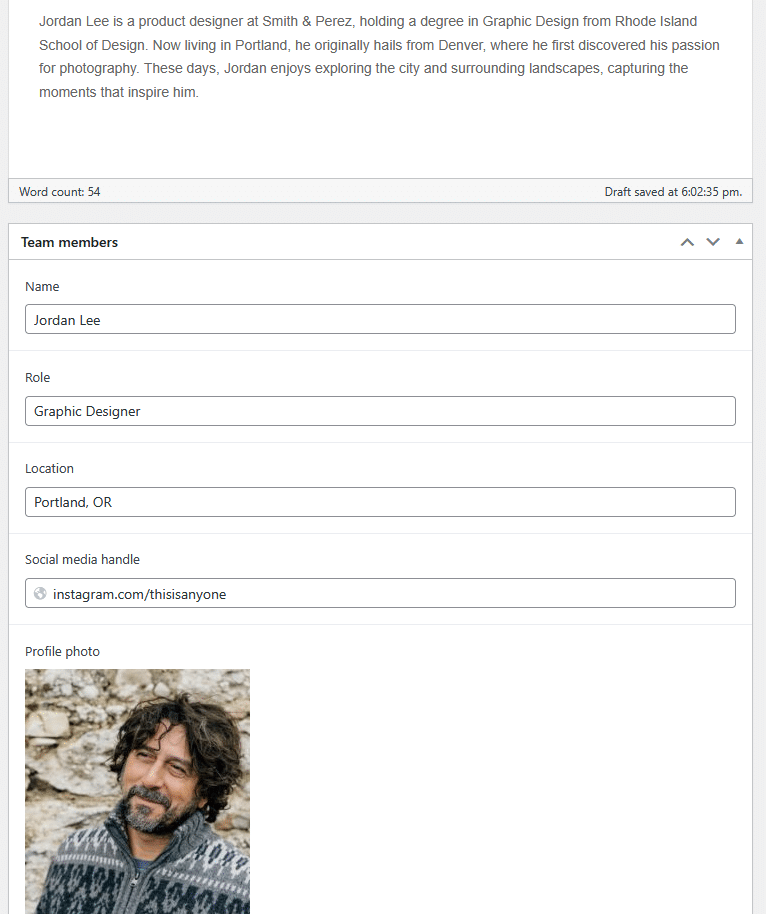Click the Location field showing Portland, OR
The width and height of the screenshot is (766, 914).
click(x=380, y=501)
